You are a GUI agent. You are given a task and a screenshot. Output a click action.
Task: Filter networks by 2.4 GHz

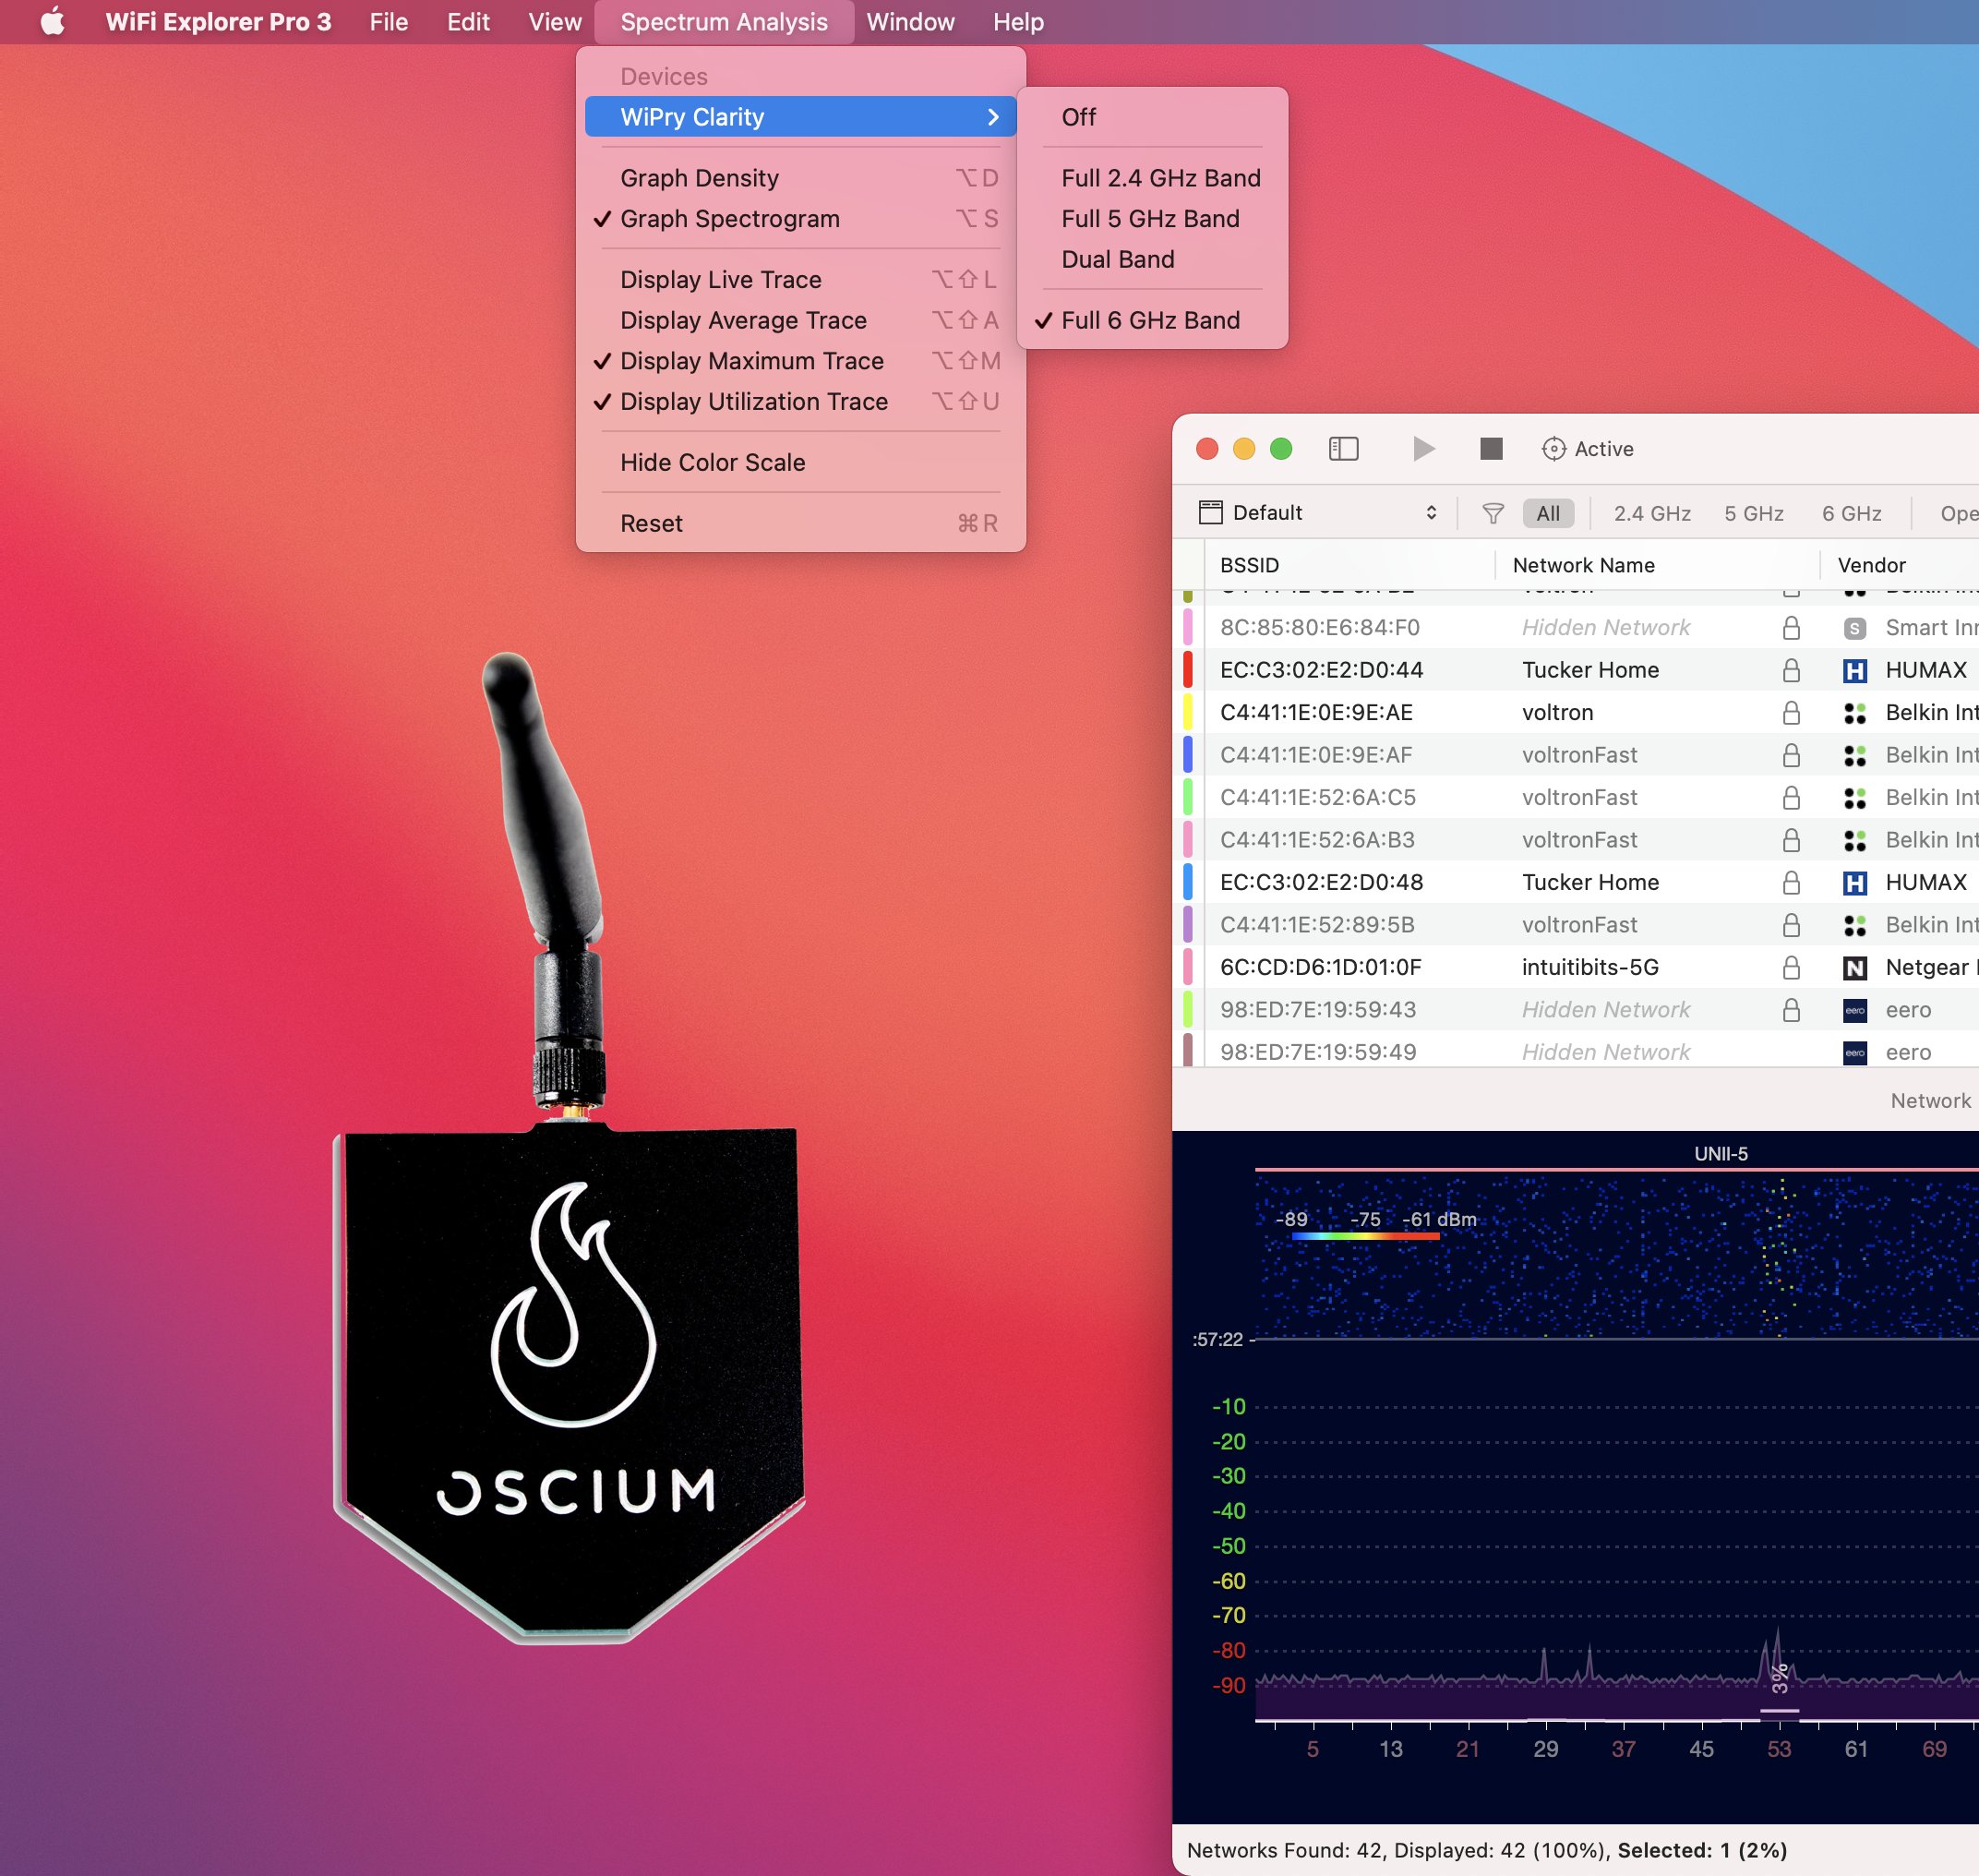point(1652,514)
